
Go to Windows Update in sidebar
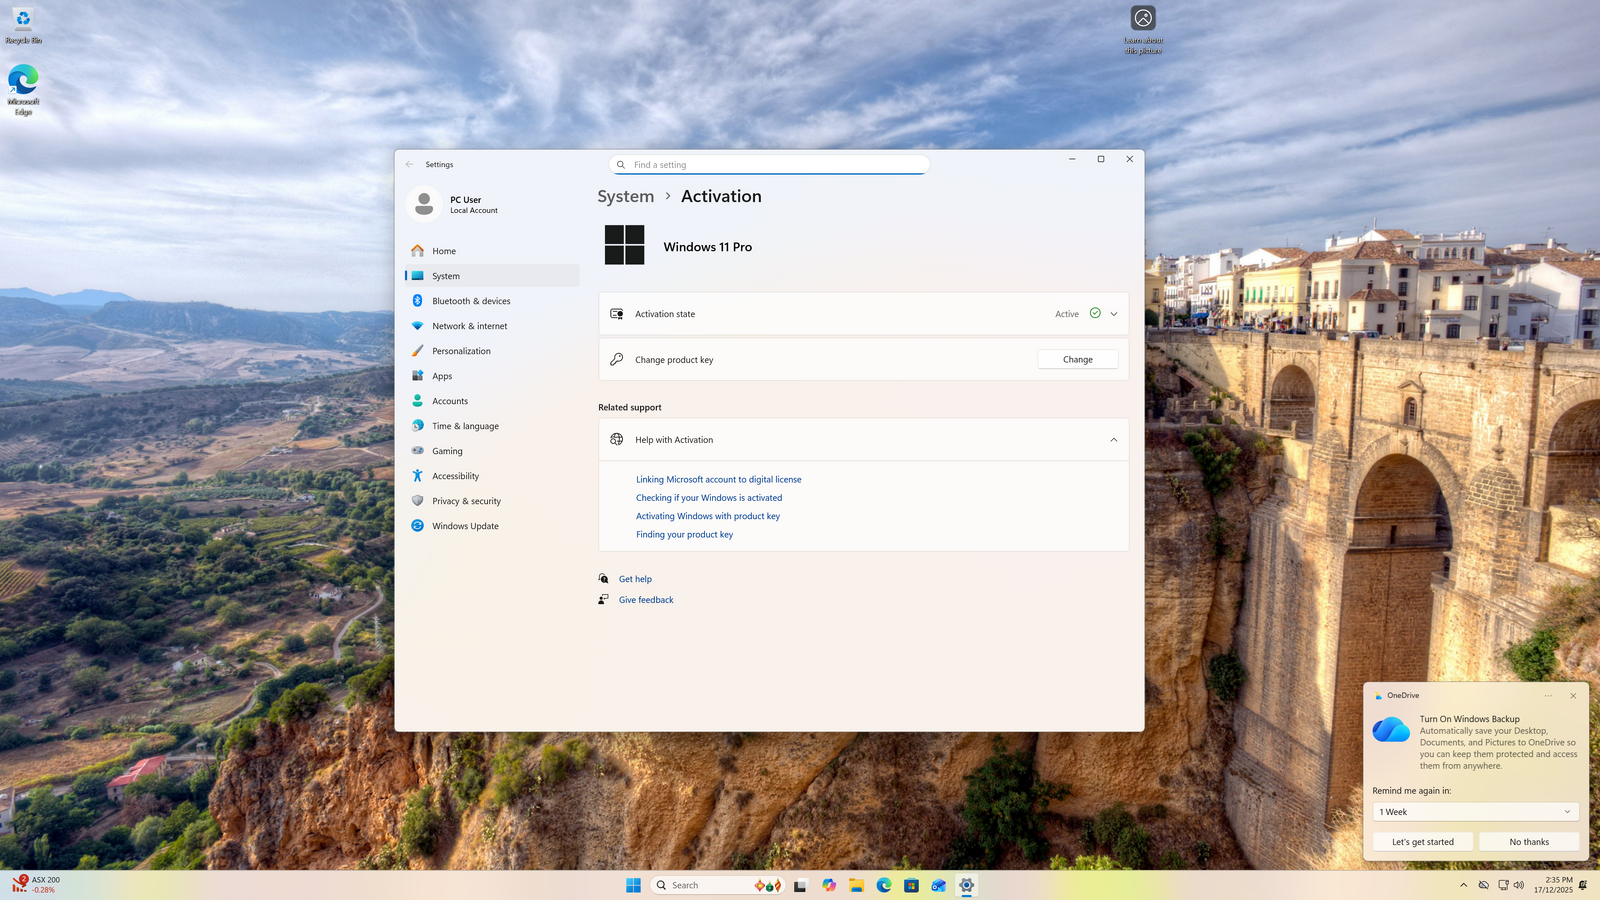click(x=465, y=526)
